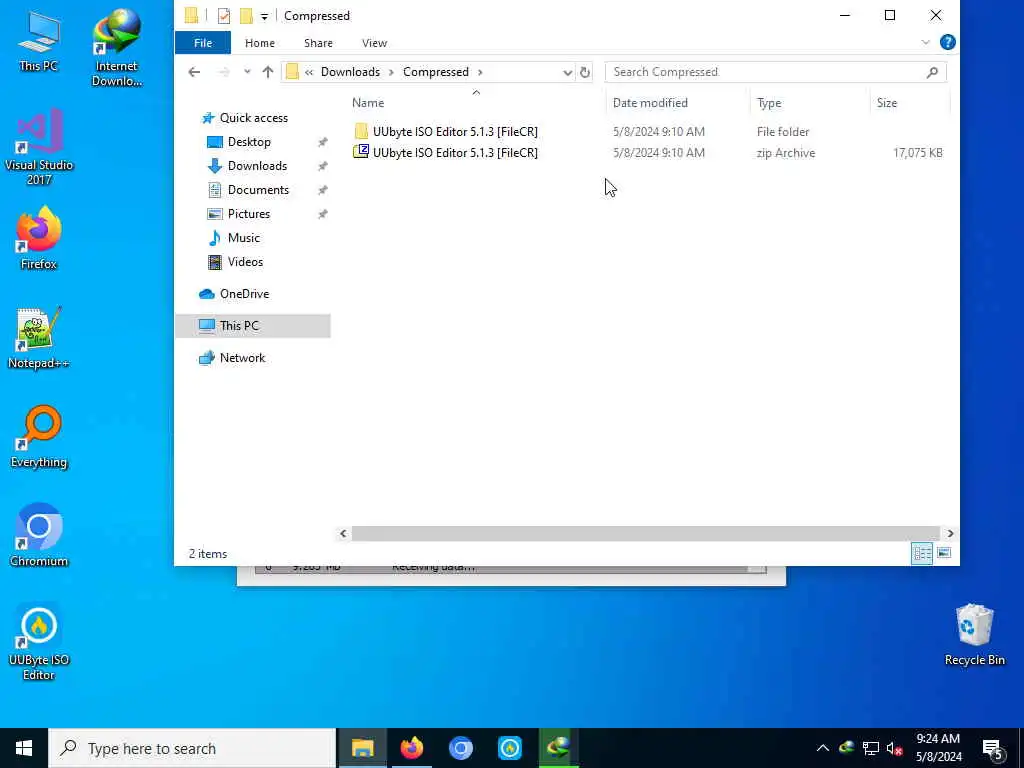
Task: Select Network in navigation pane
Action: pos(242,358)
